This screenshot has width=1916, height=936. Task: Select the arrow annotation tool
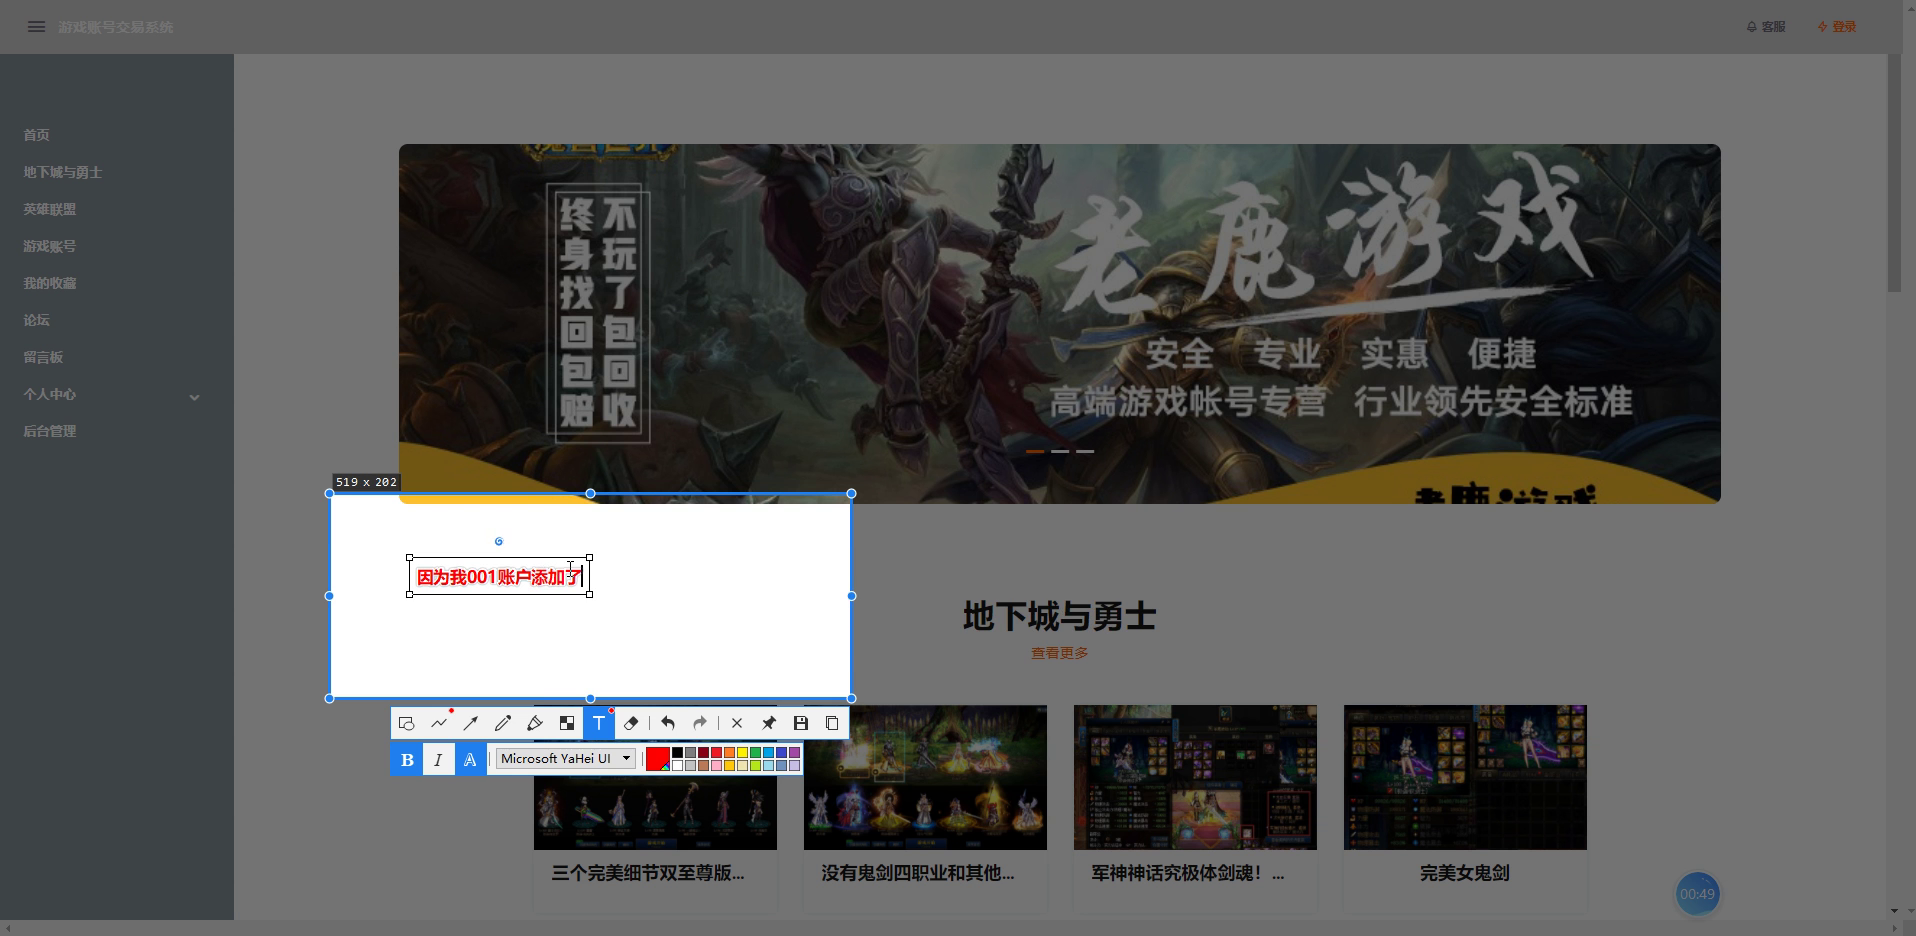471,723
